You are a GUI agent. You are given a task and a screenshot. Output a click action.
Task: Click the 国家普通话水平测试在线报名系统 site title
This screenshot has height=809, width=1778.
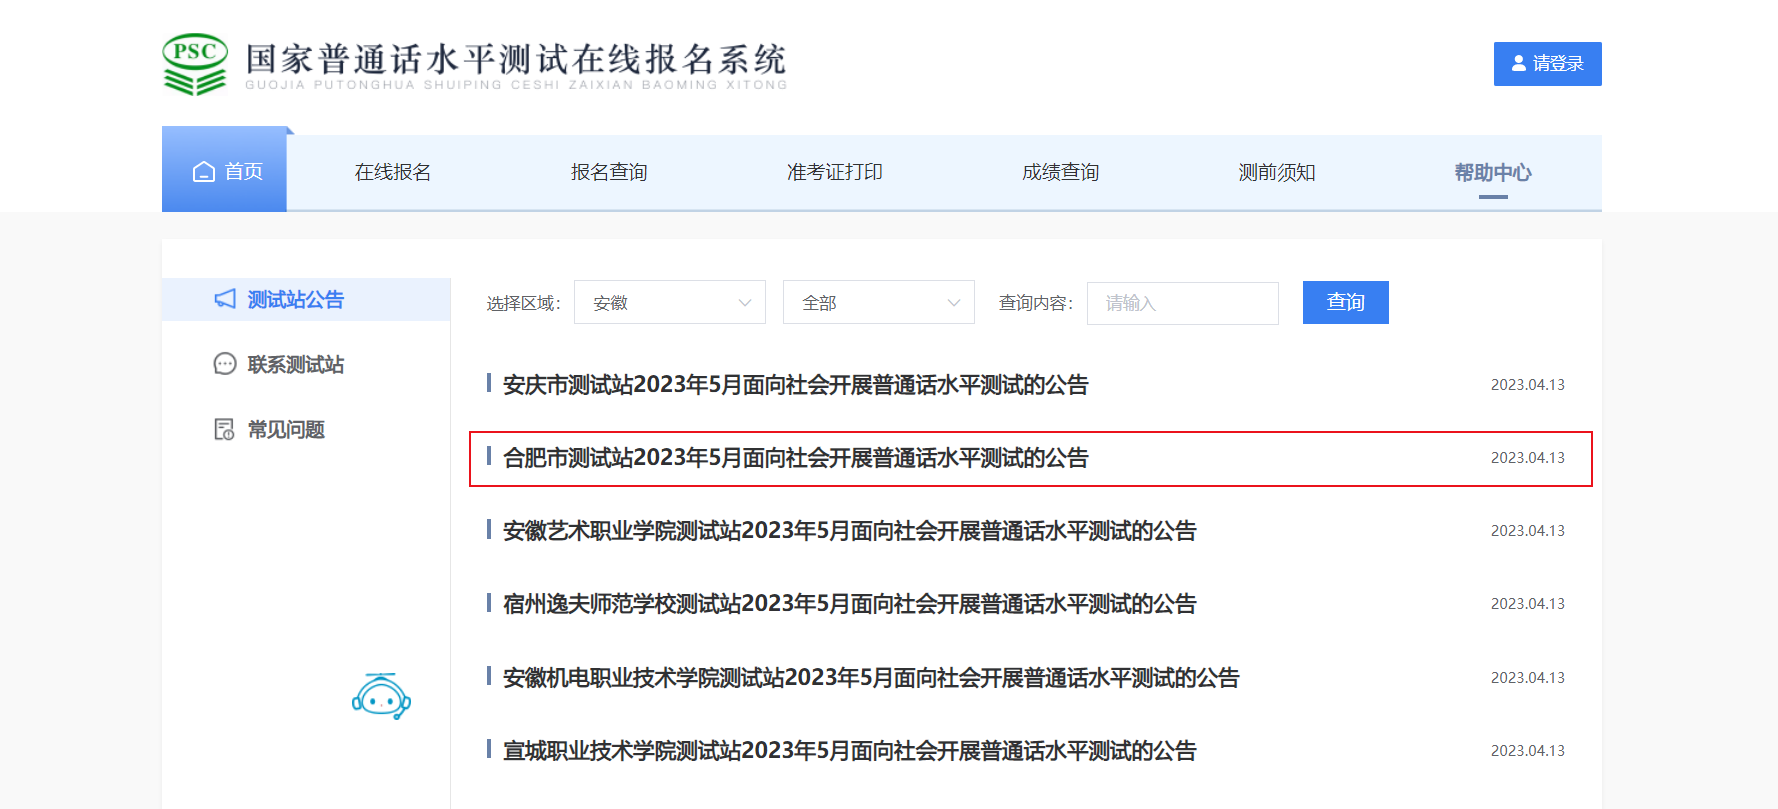coord(516,59)
